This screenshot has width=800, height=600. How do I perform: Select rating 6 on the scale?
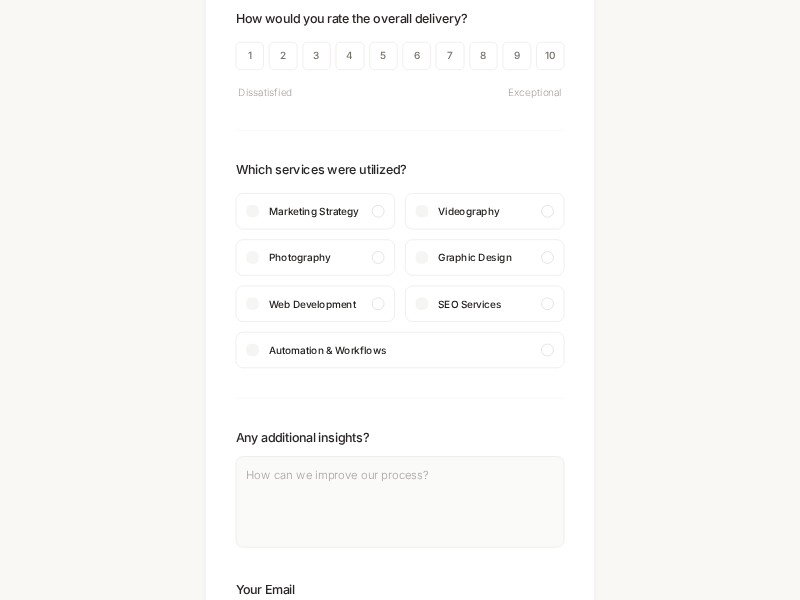[417, 56]
